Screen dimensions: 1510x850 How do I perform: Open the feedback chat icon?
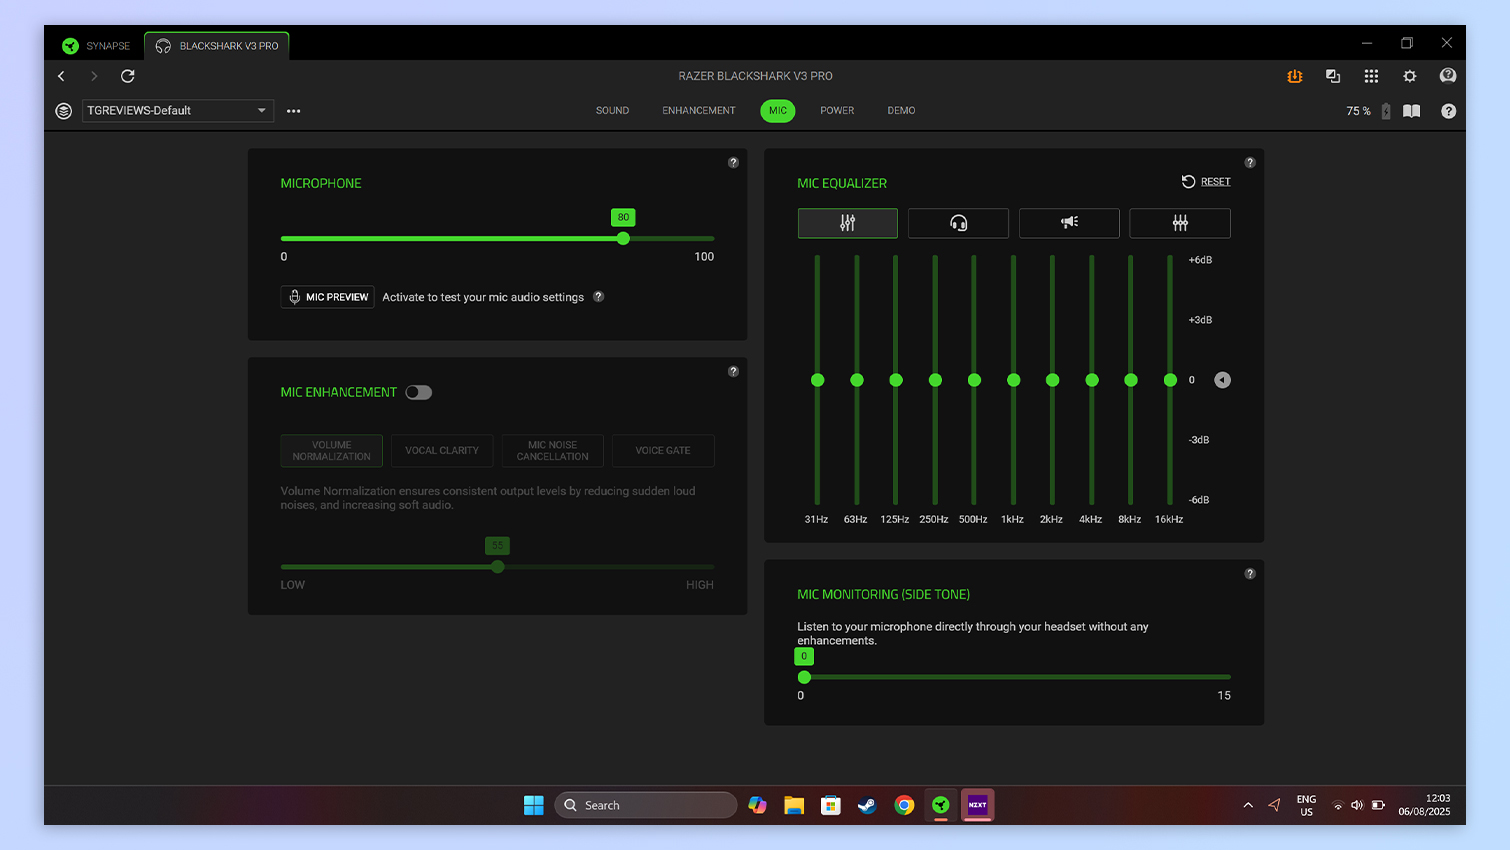(1448, 76)
